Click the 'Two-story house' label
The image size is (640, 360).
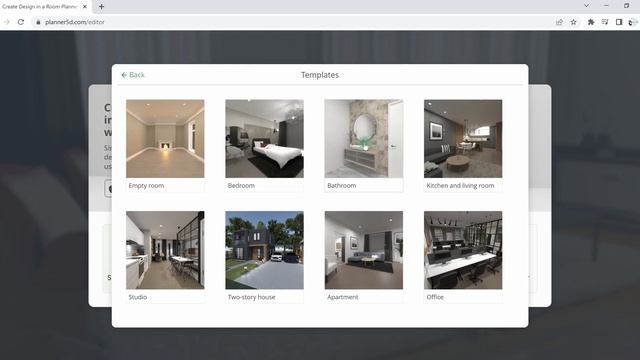[x=251, y=297]
